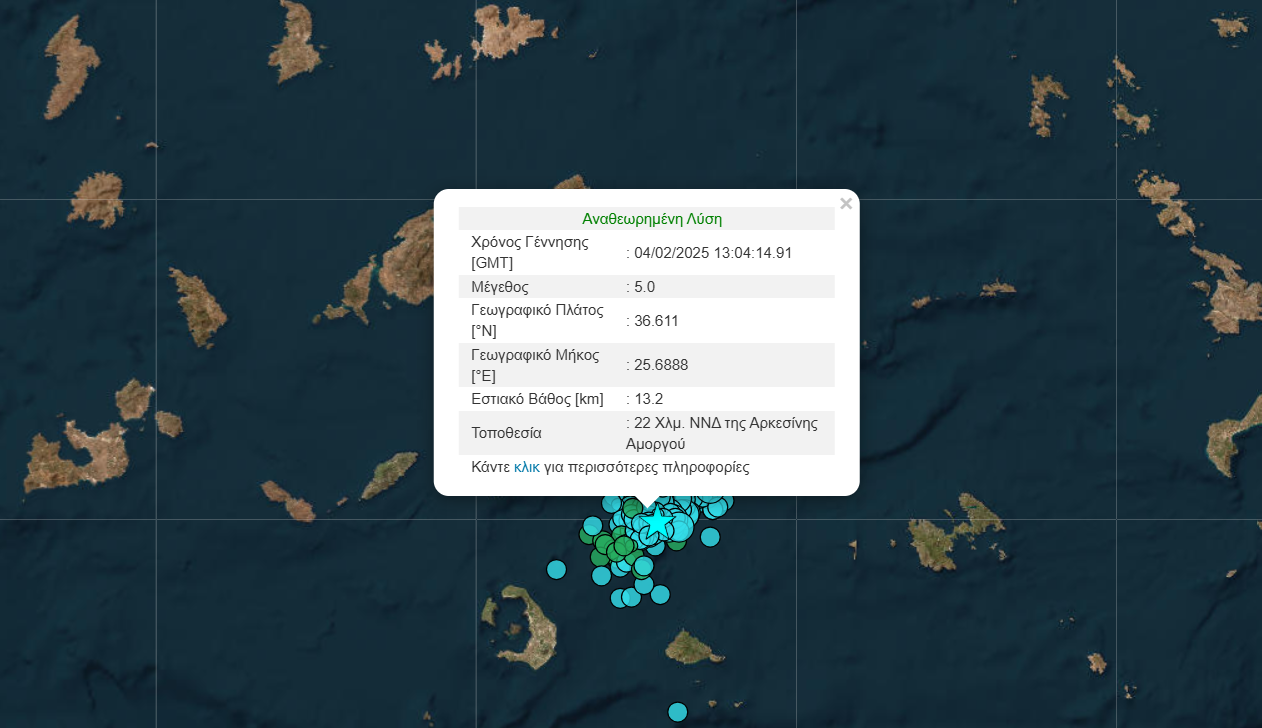The image size is (1262, 728).
Task: Click the origin time value 04/02/2025 13:04:14.91
Action: 712,253
